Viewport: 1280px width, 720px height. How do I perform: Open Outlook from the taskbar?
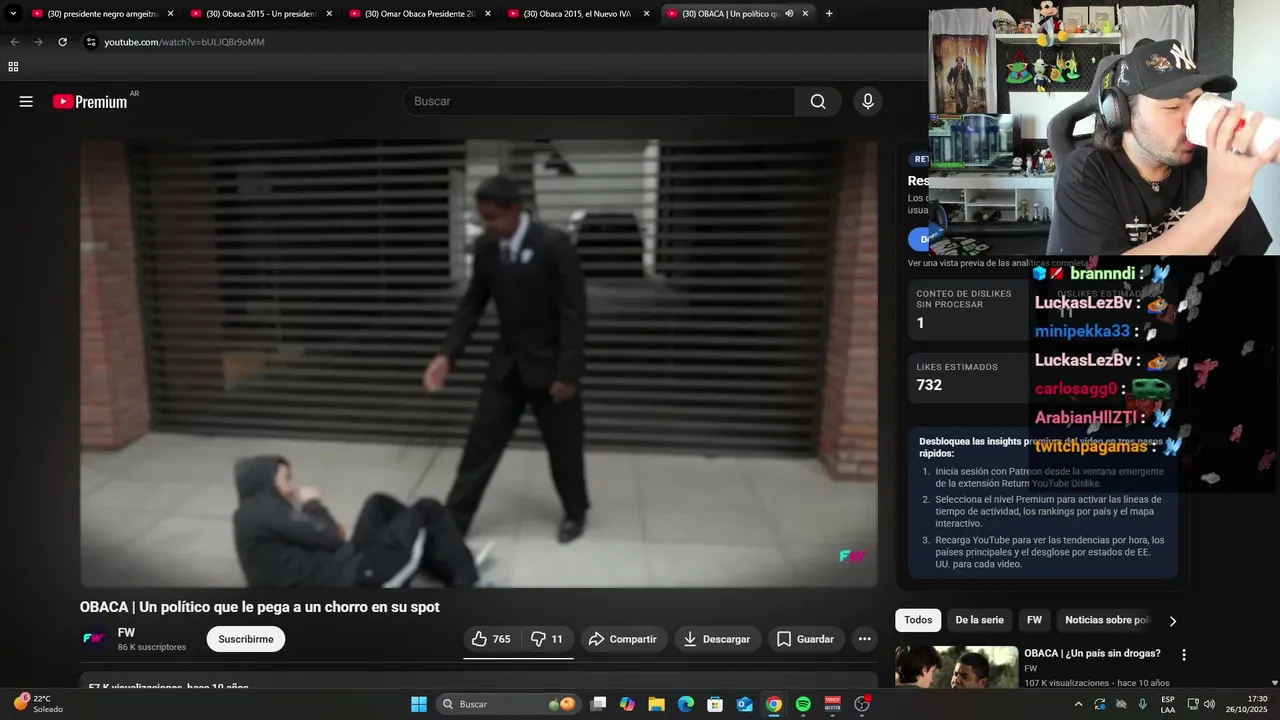tap(744, 704)
